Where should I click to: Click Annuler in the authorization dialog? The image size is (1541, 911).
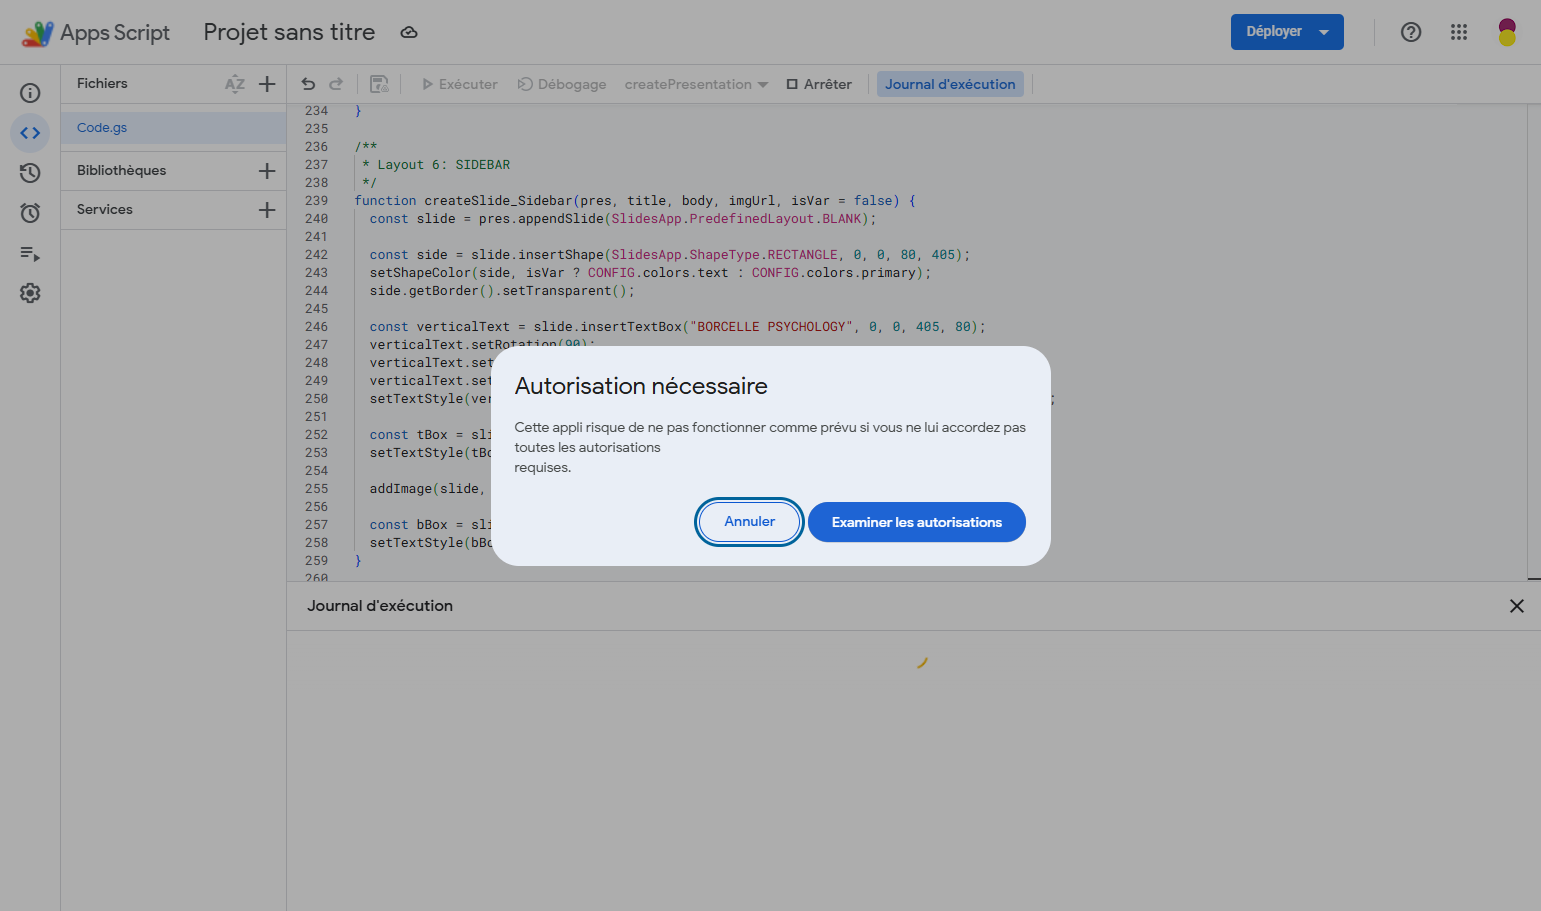click(x=750, y=522)
